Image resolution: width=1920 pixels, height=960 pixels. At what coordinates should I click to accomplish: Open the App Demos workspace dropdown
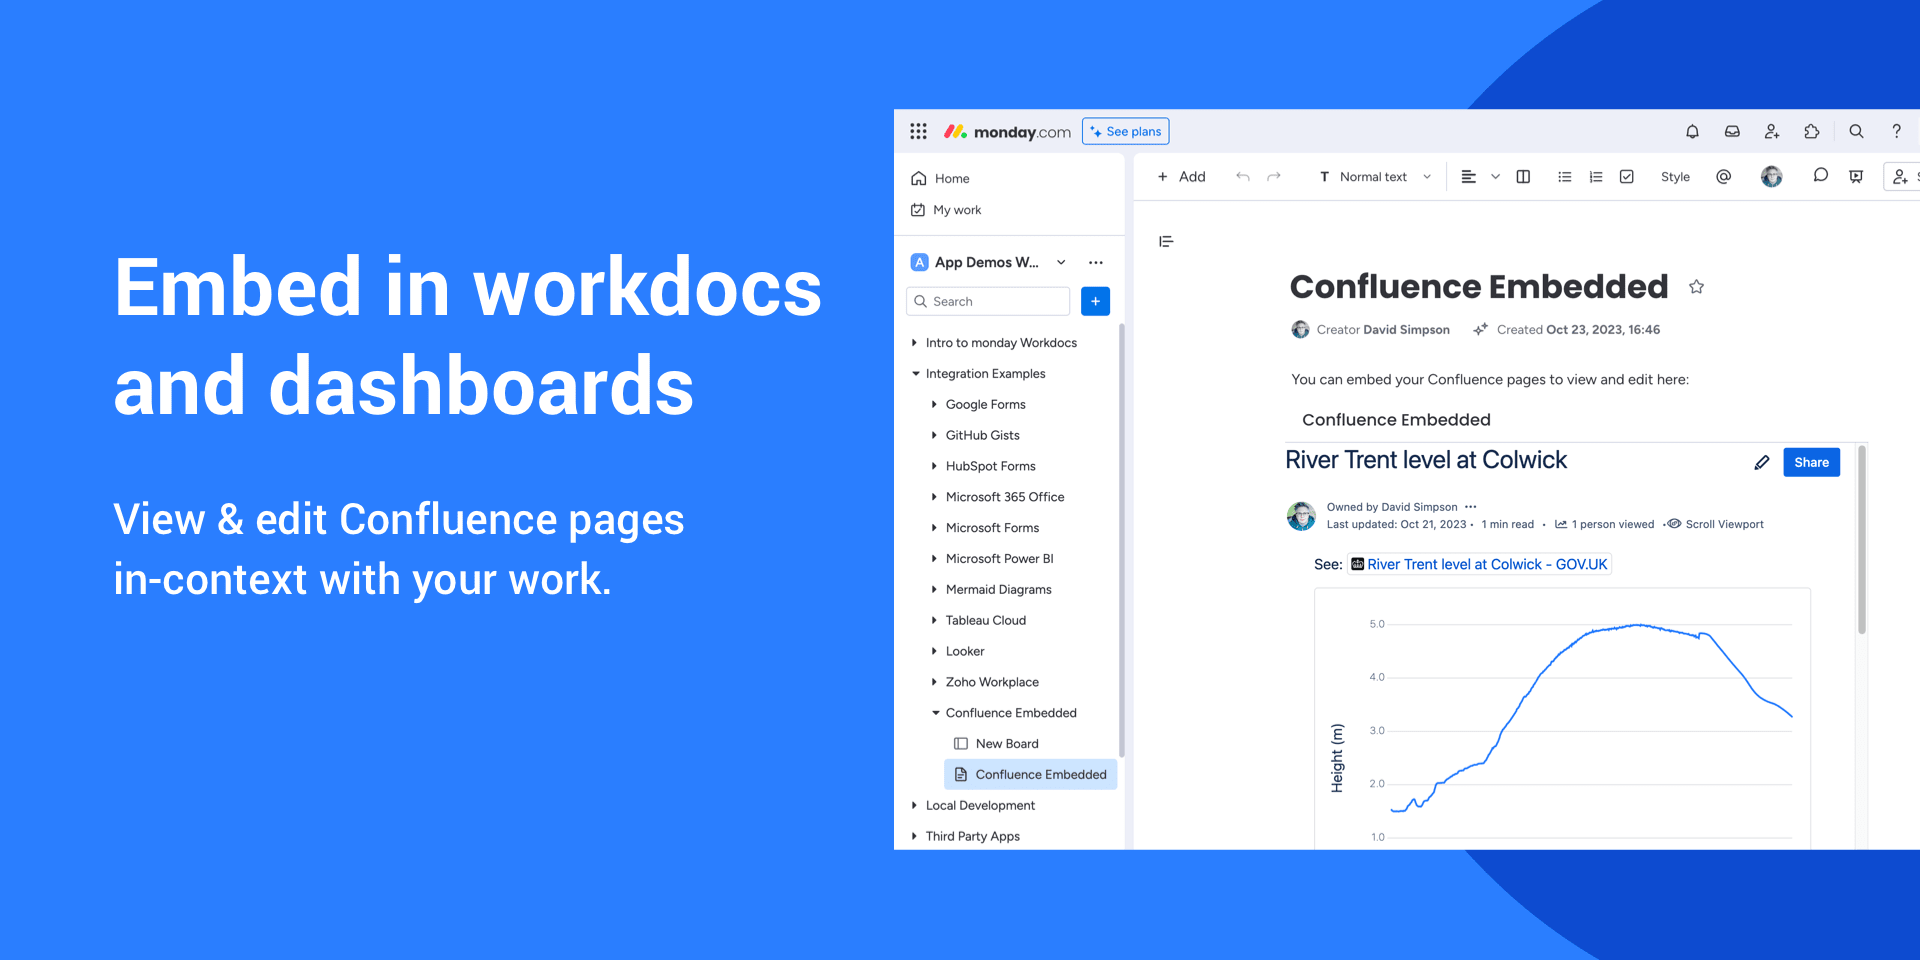tap(1061, 262)
